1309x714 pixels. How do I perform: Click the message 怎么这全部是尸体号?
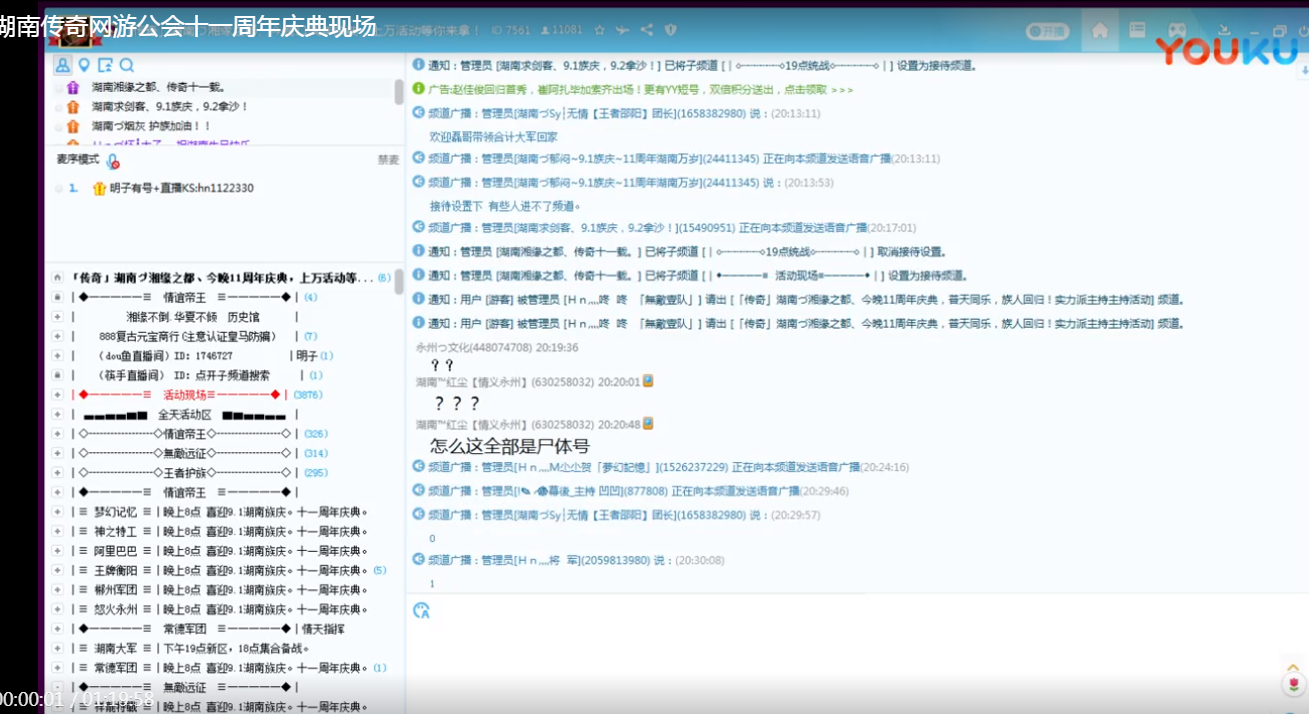pos(509,446)
